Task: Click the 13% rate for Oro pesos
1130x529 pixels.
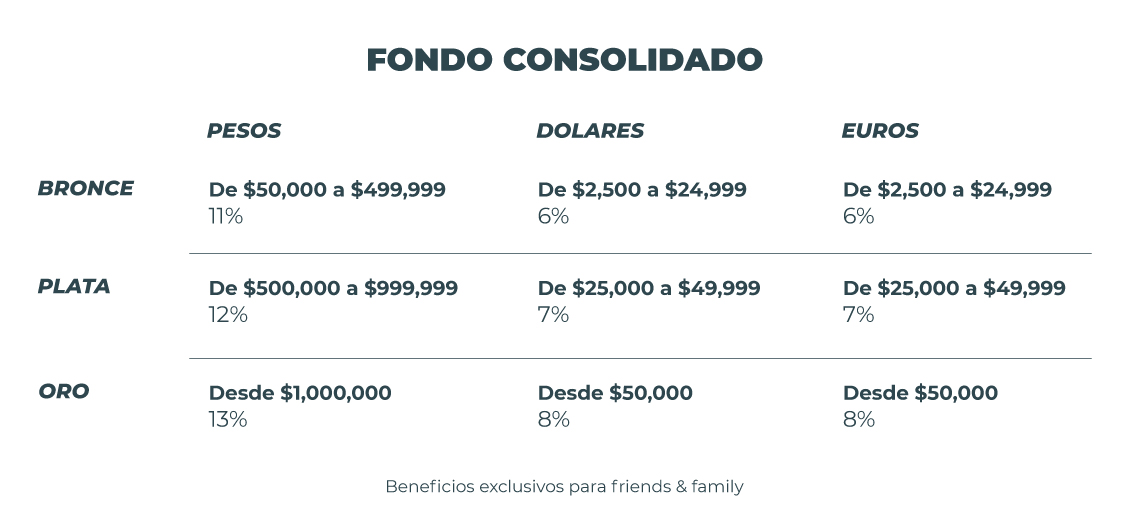Action: 227,419
